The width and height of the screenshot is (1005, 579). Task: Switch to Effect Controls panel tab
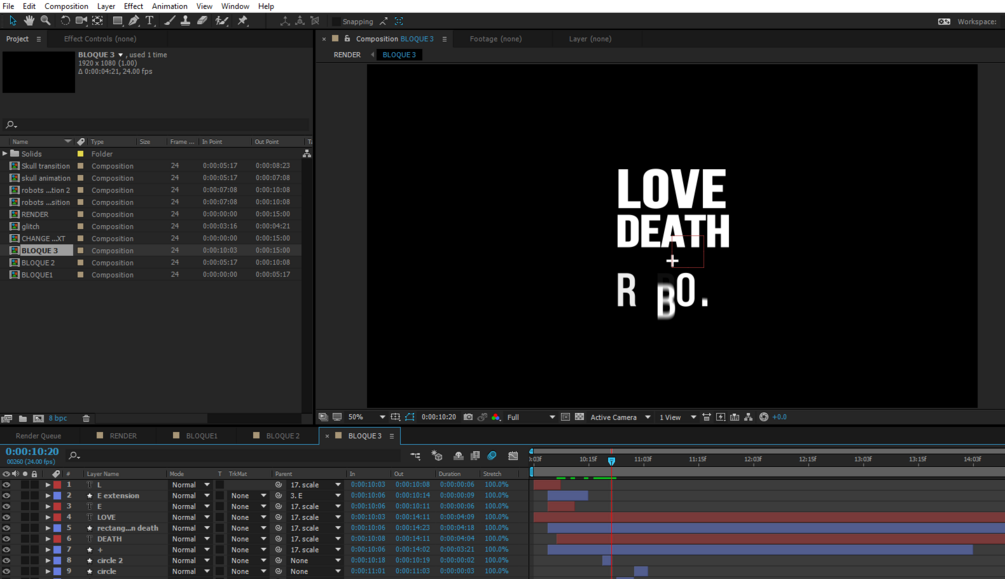(100, 38)
